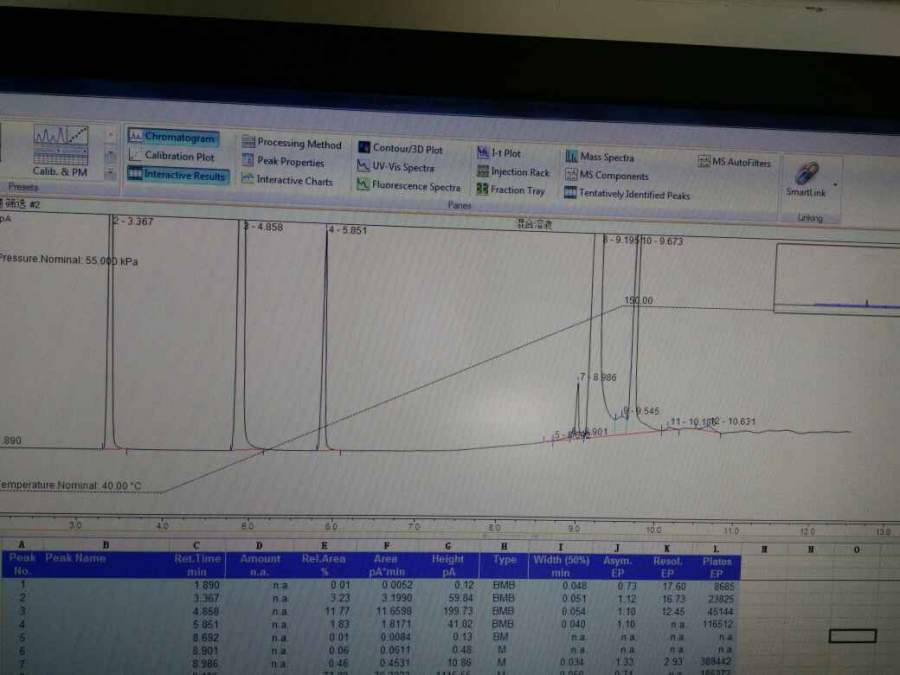Screen dimensions: 900x675
Task: Select the Width (50%) column header
Action: pos(561,566)
